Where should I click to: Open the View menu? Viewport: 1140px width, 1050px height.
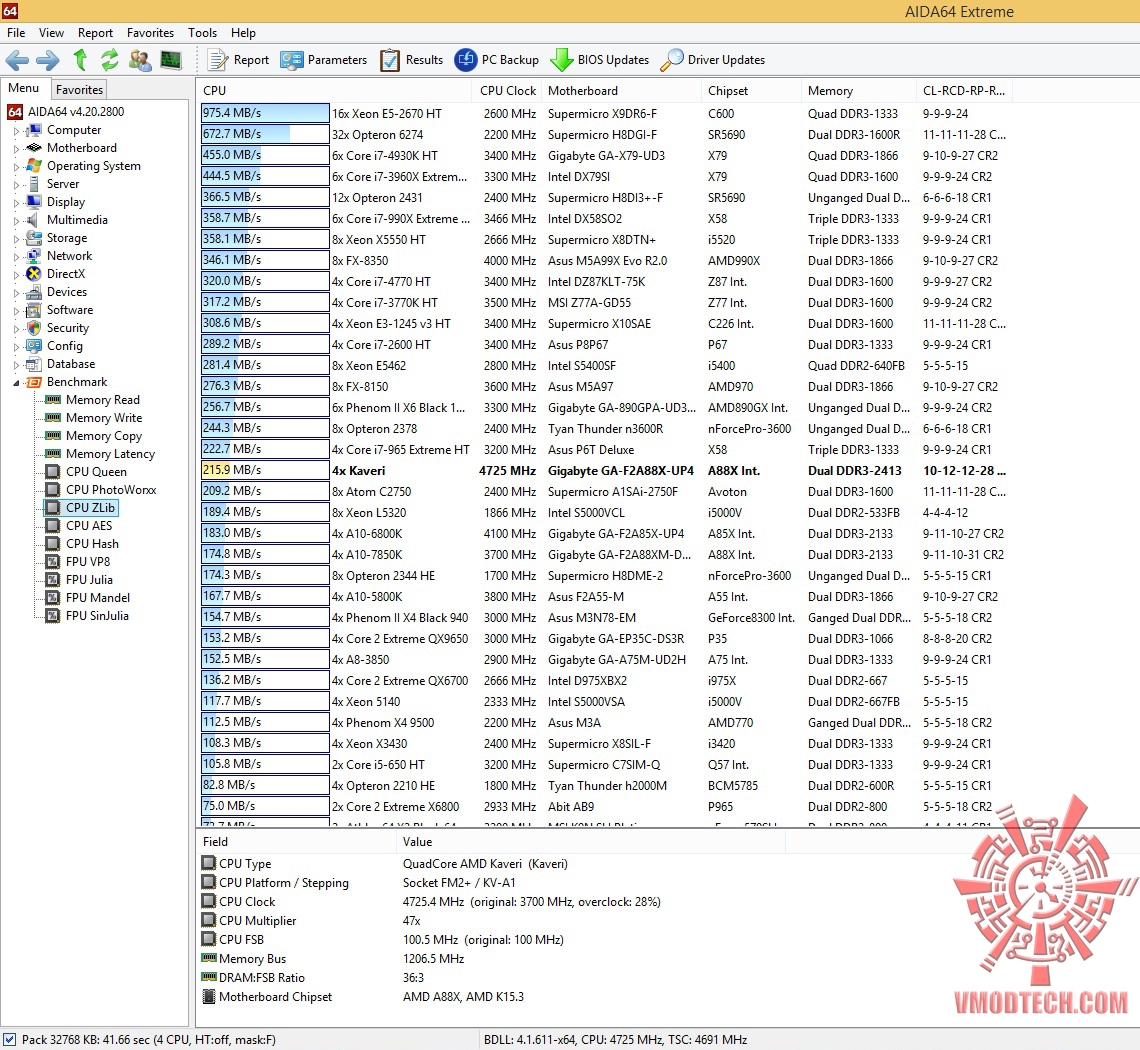pos(51,33)
